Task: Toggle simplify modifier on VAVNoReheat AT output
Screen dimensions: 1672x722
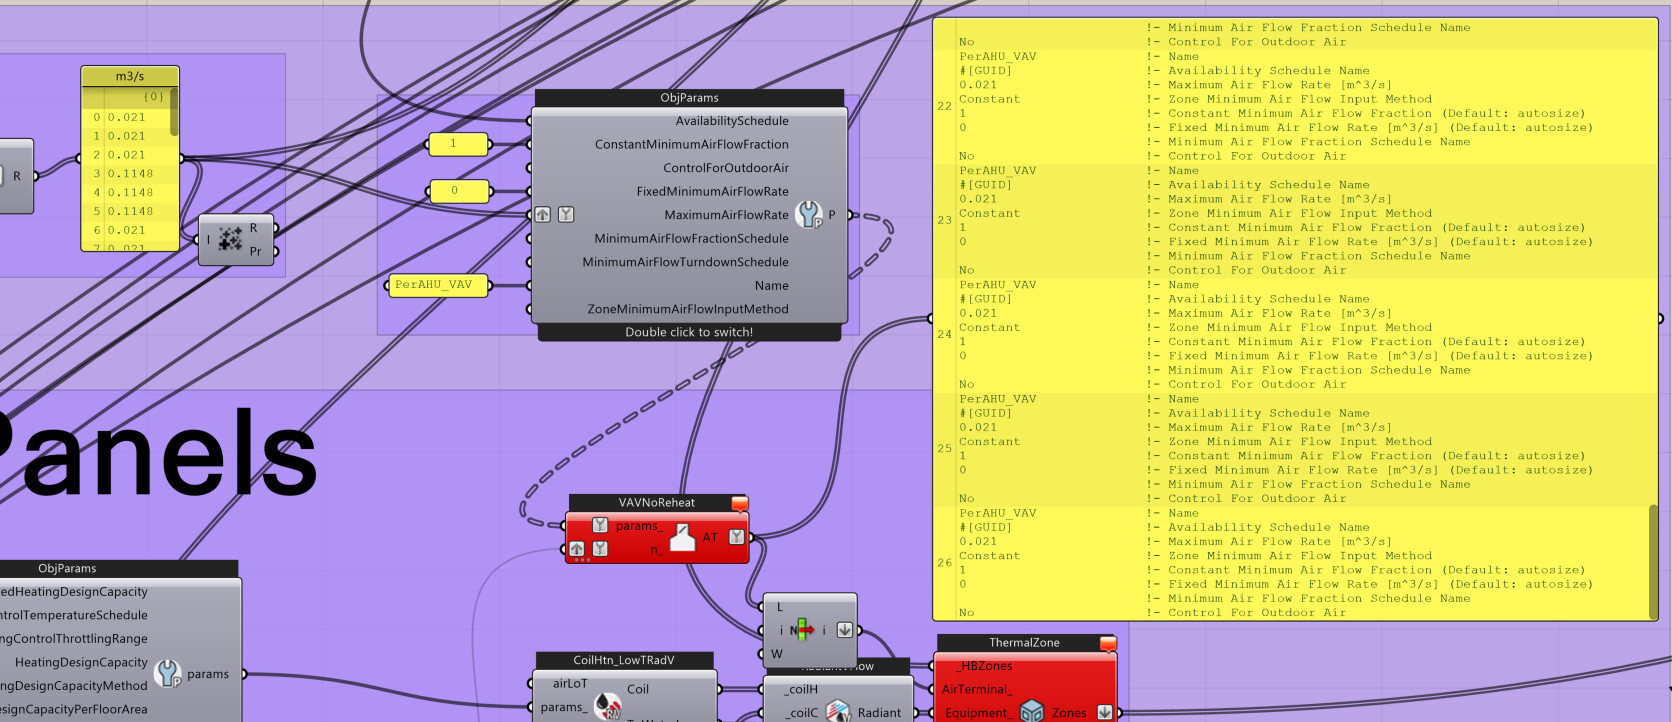Action: click(x=737, y=537)
